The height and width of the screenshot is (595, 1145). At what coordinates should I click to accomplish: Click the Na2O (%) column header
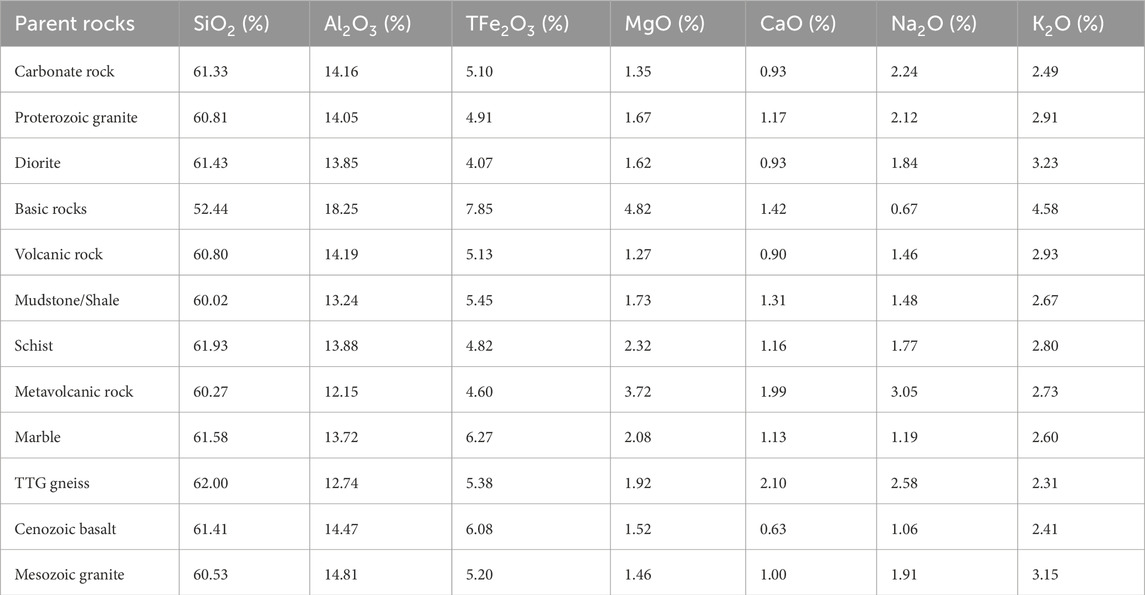coord(933,23)
